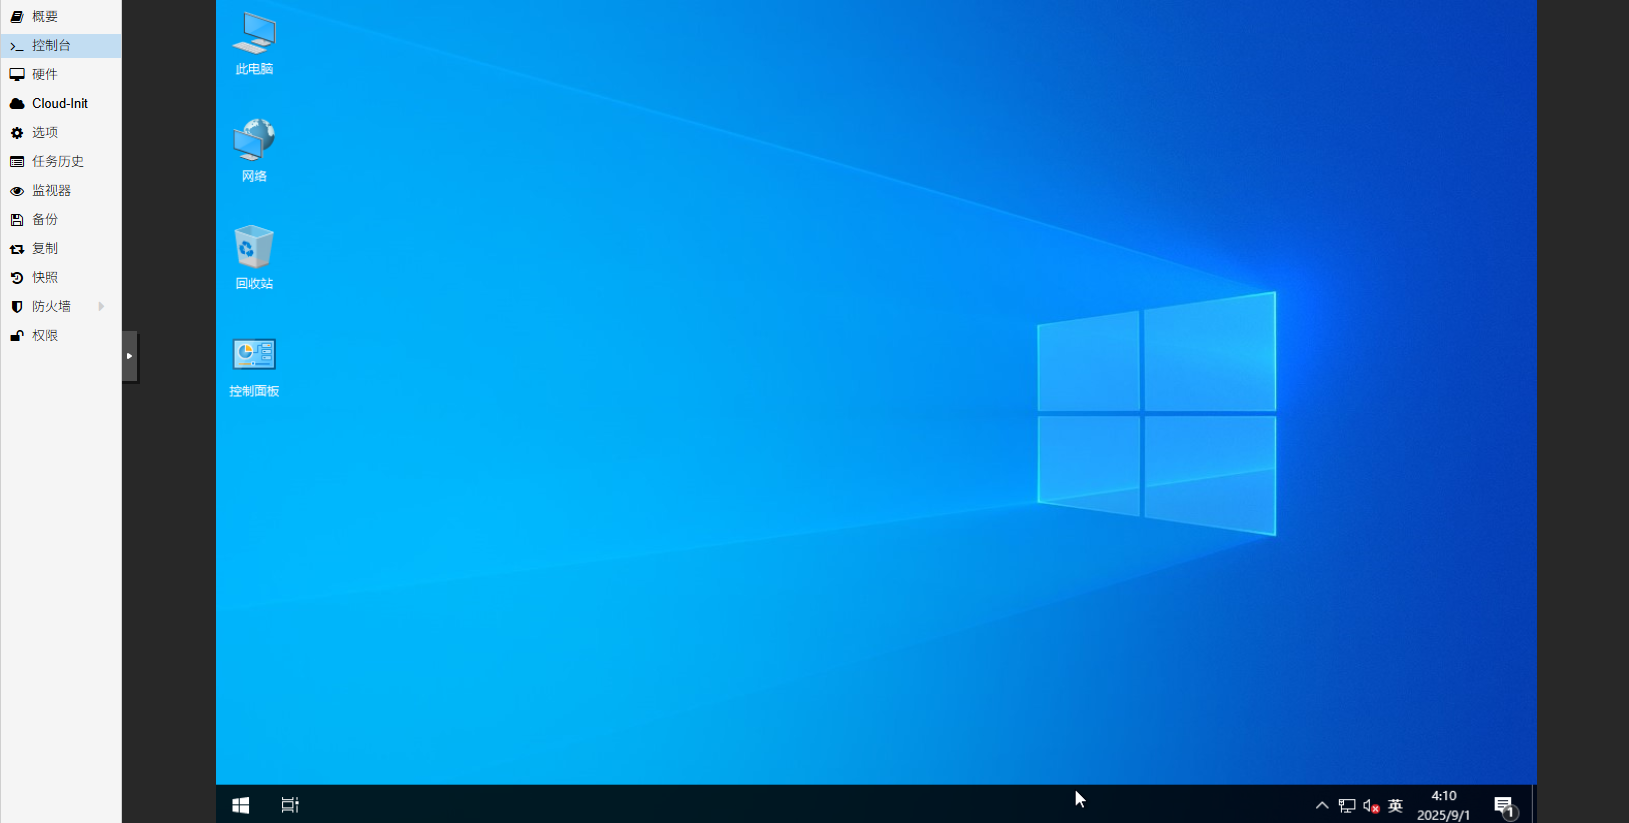Open the 备份 backup section

pos(45,219)
